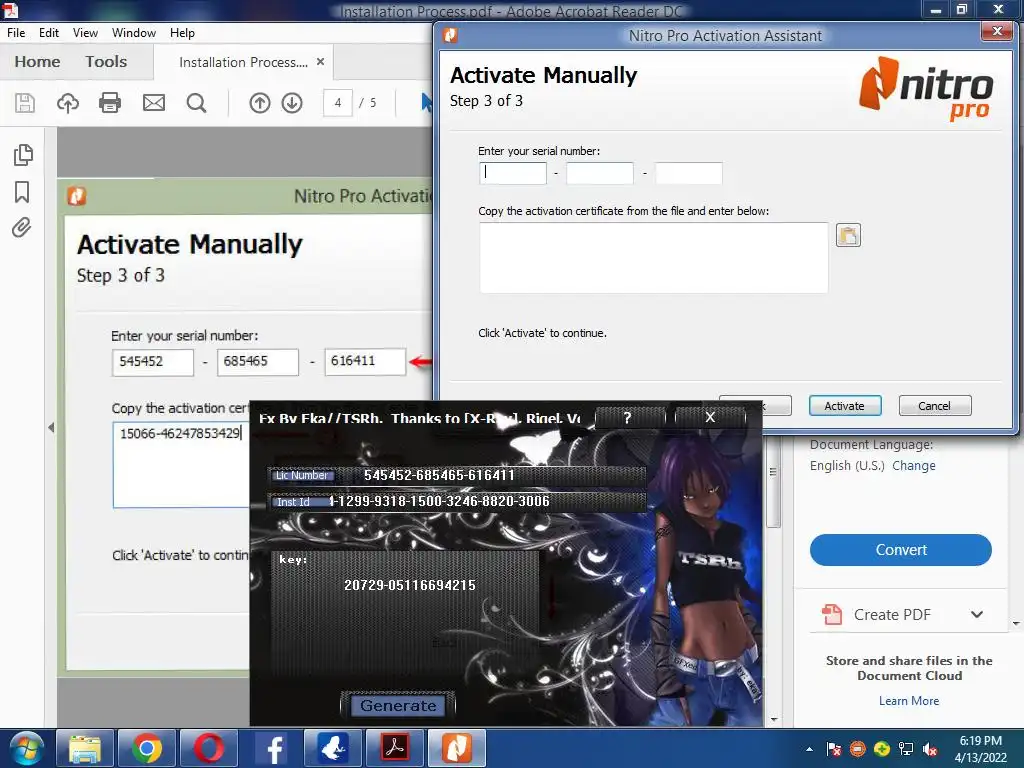Screen dimensions: 1024x768
Task: Click the network tray icon
Action: tap(906, 749)
